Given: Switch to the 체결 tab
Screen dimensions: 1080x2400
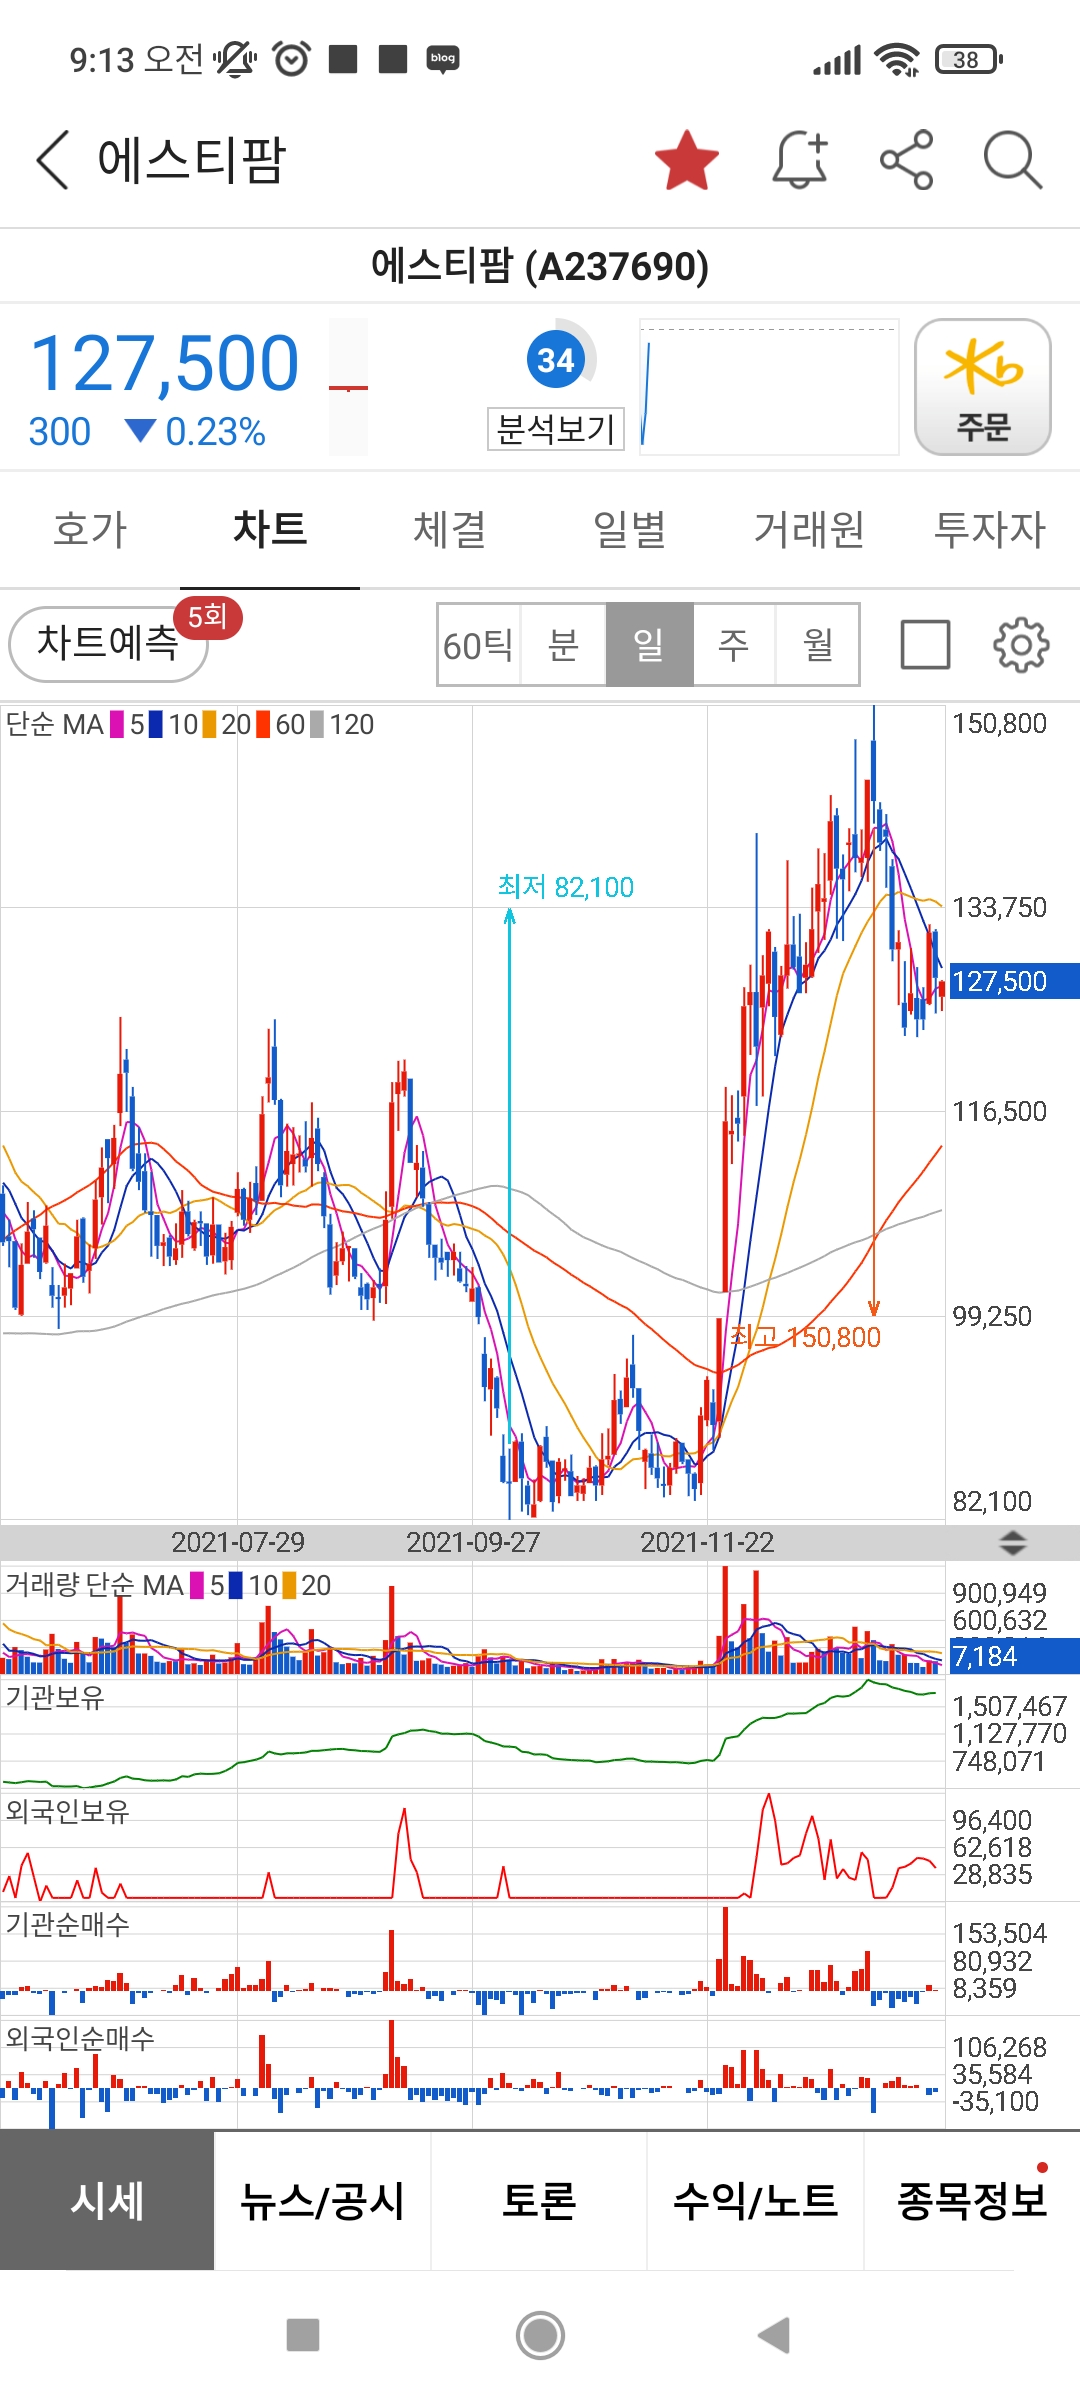Looking at the screenshot, I should pos(450,529).
